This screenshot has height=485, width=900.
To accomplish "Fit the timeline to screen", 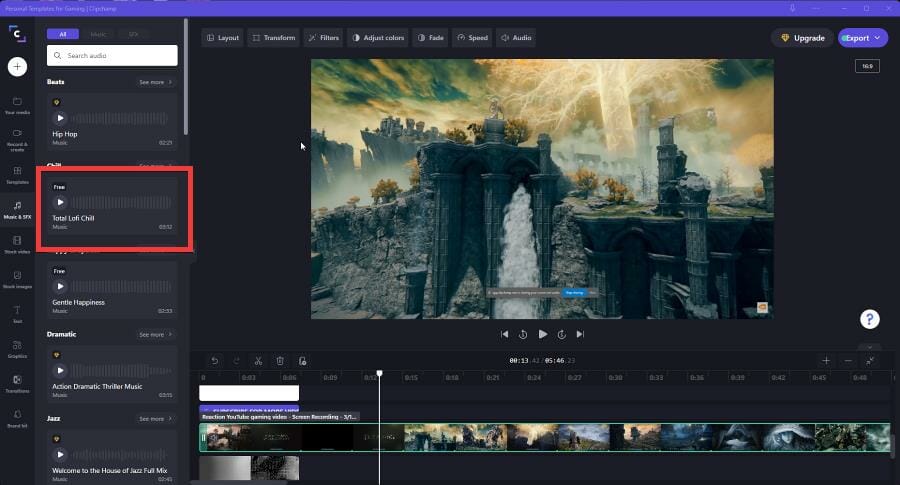I will pyautogui.click(x=870, y=360).
